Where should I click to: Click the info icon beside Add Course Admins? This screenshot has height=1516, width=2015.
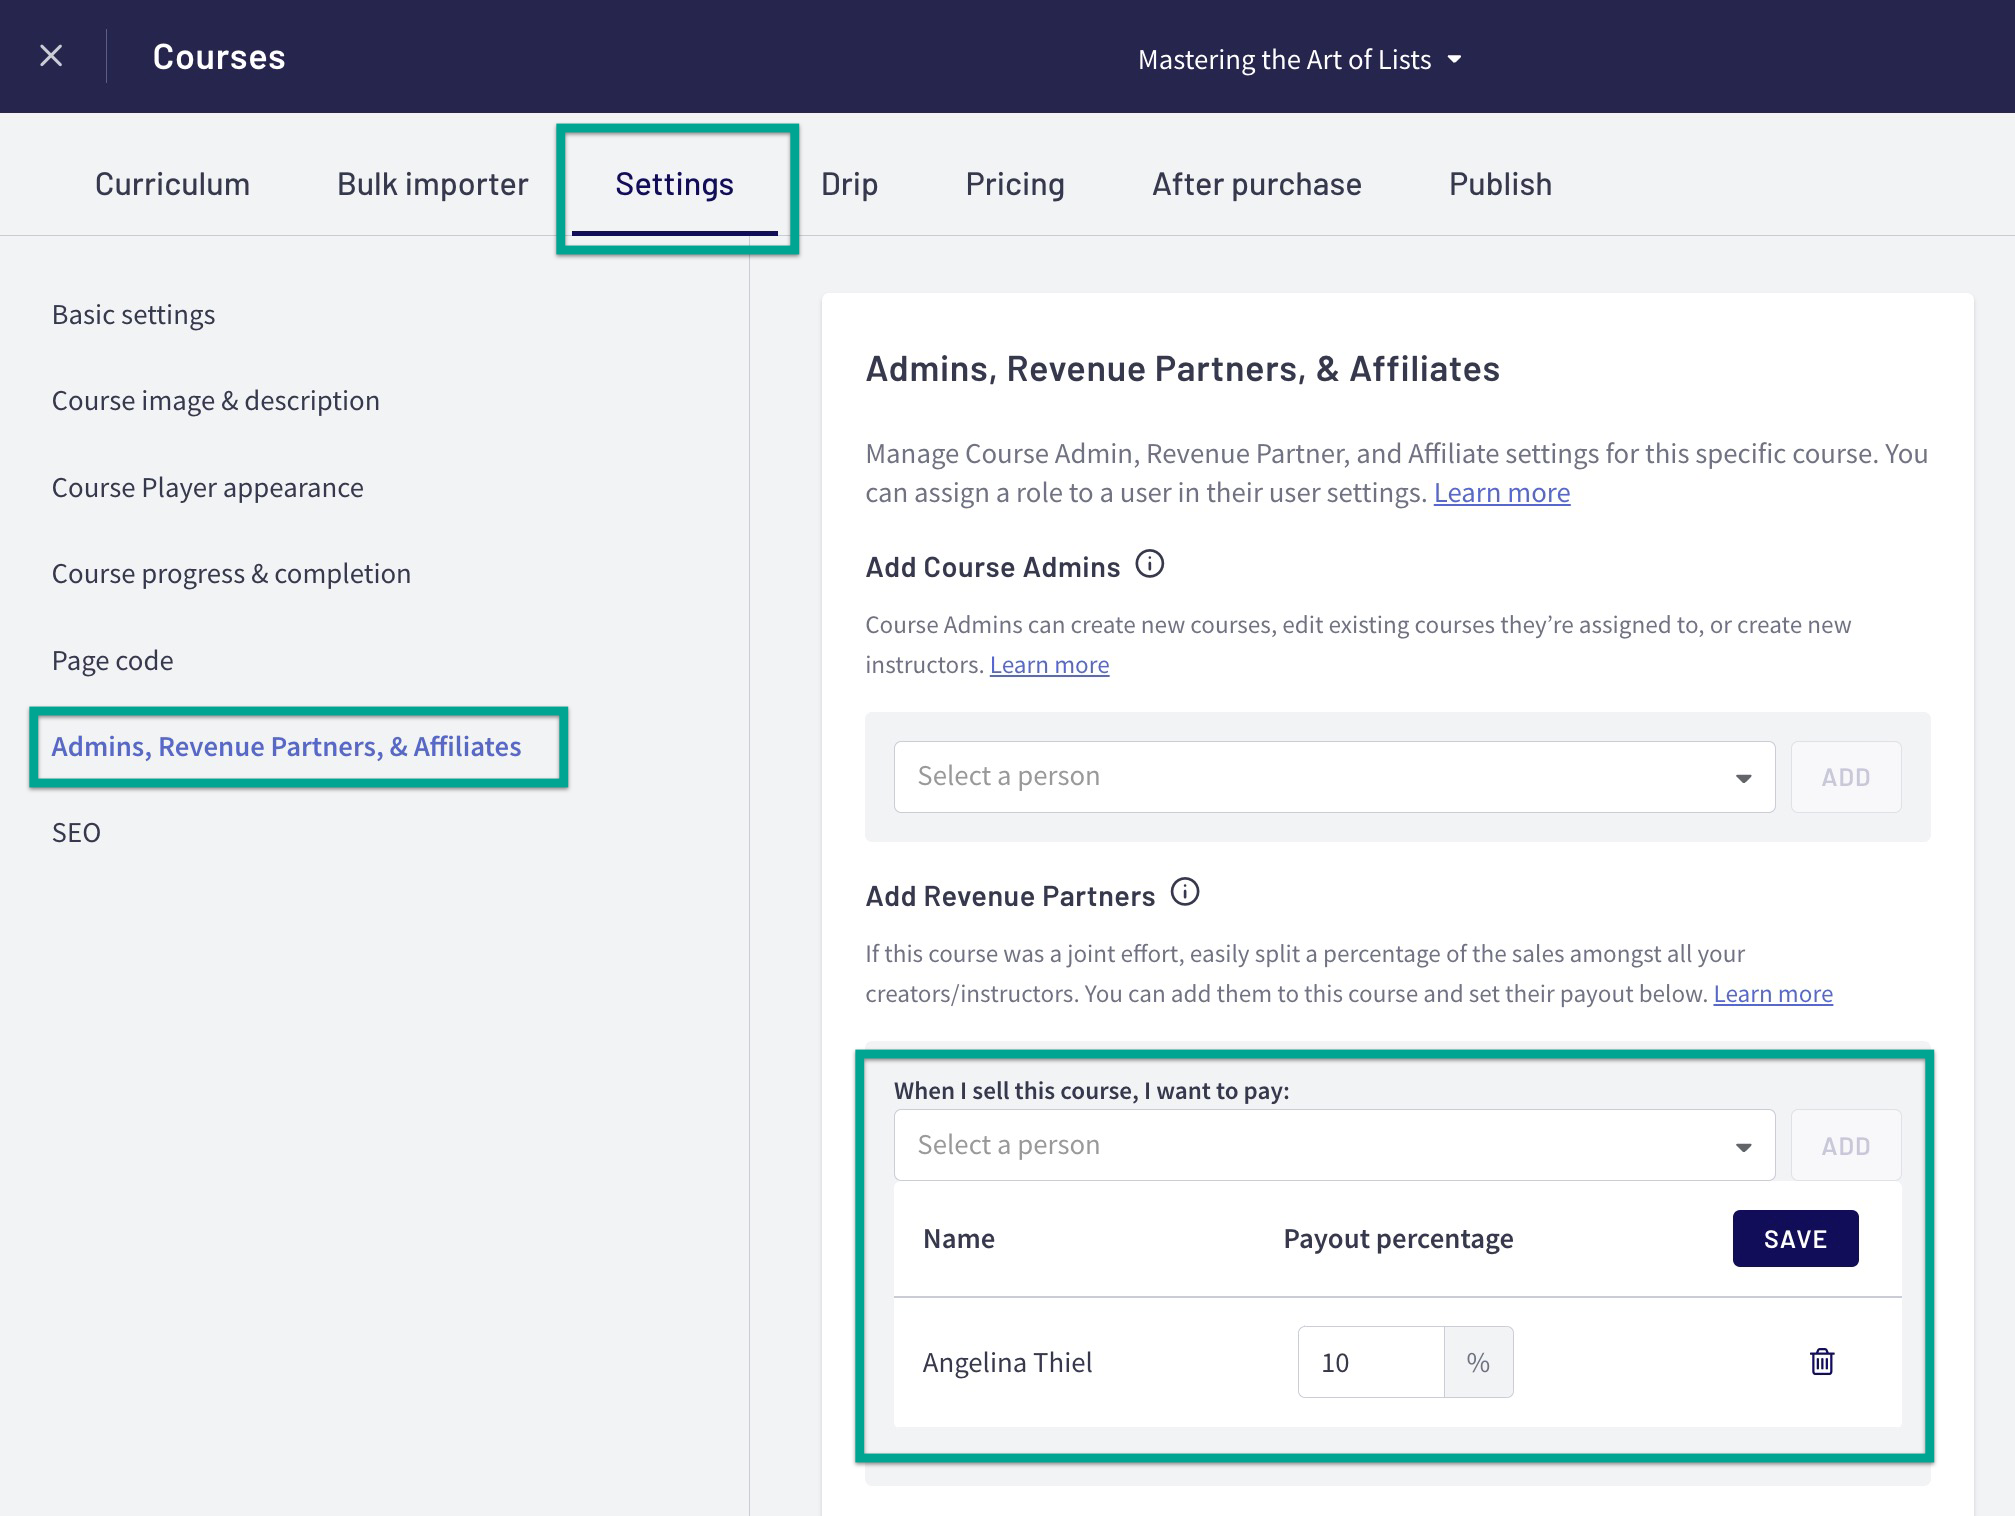pyautogui.click(x=1151, y=565)
